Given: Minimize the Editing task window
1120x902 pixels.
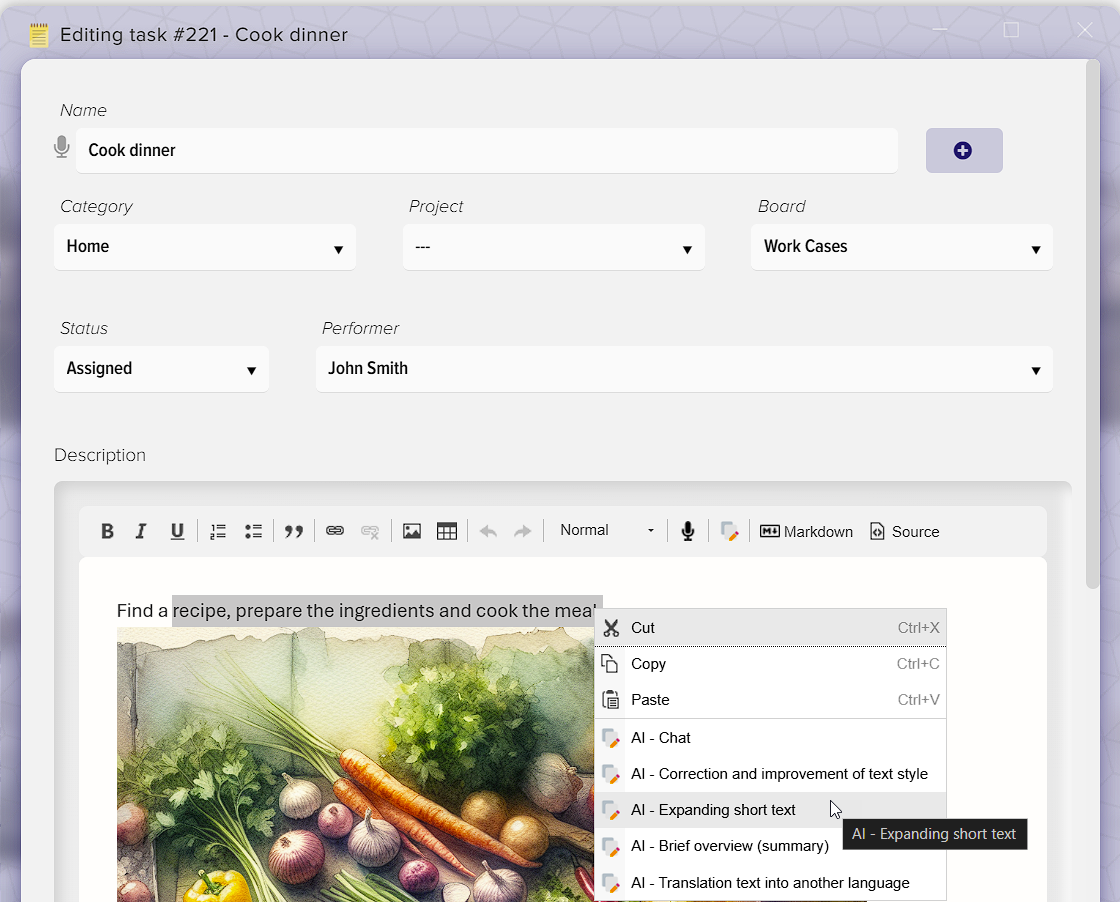Looking at the screenshot, I should 940,30.
